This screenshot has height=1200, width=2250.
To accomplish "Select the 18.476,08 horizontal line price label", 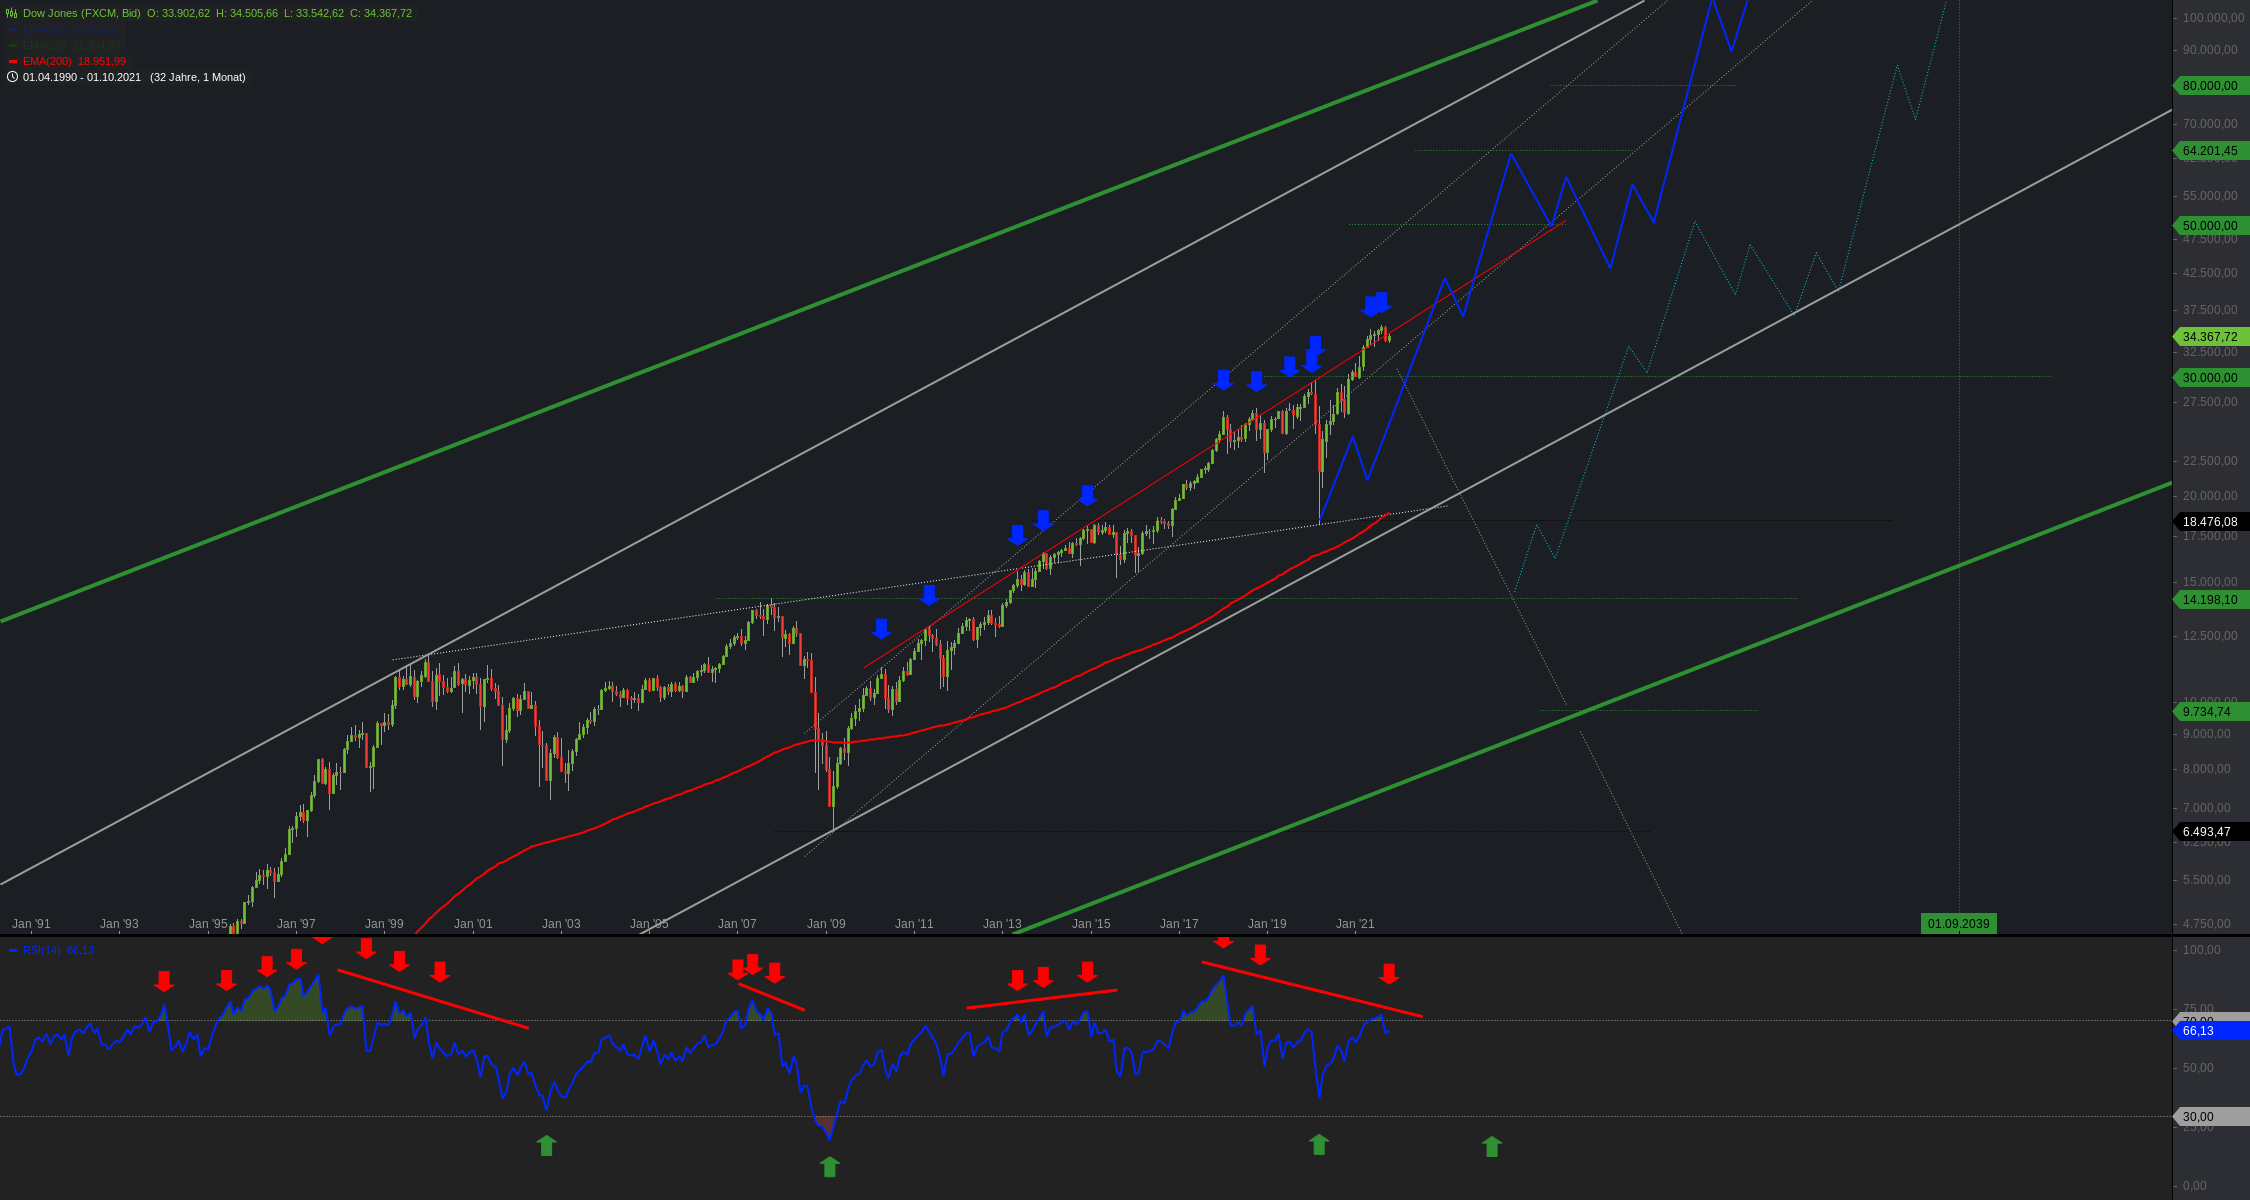I will [x=2210, y=522].
